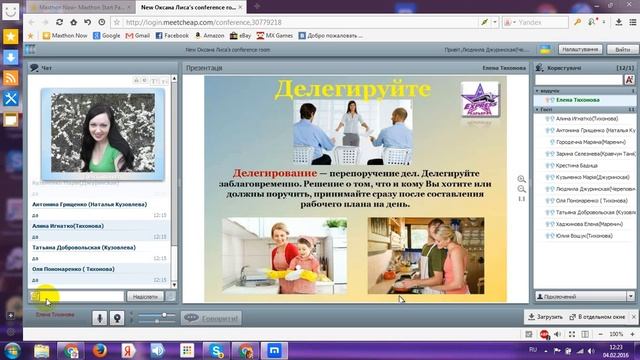Open the blue Downloads sidebar icon
The image size is (640, 360).
point(11,57)
